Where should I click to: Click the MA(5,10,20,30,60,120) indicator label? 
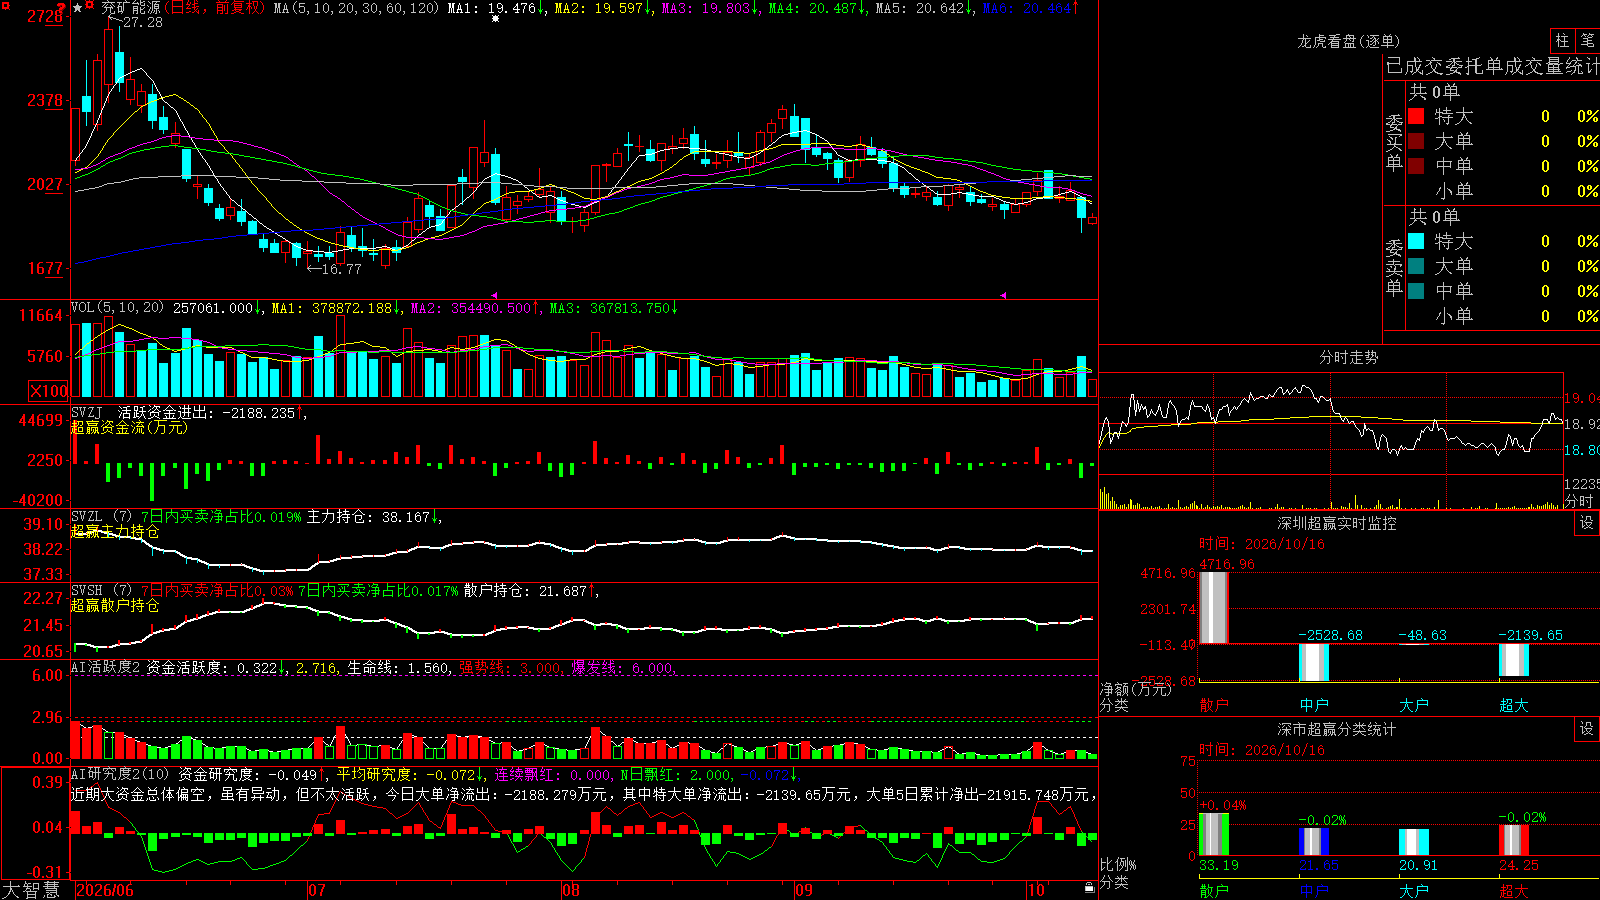click(356, 8)
